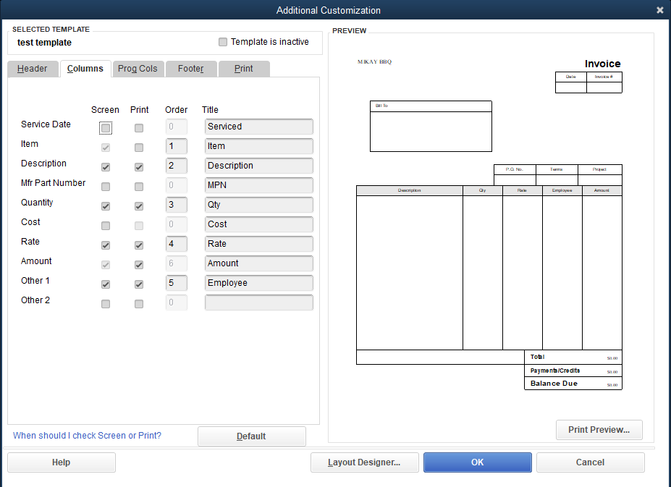Switch to the Header tab

tap(32, 69)
